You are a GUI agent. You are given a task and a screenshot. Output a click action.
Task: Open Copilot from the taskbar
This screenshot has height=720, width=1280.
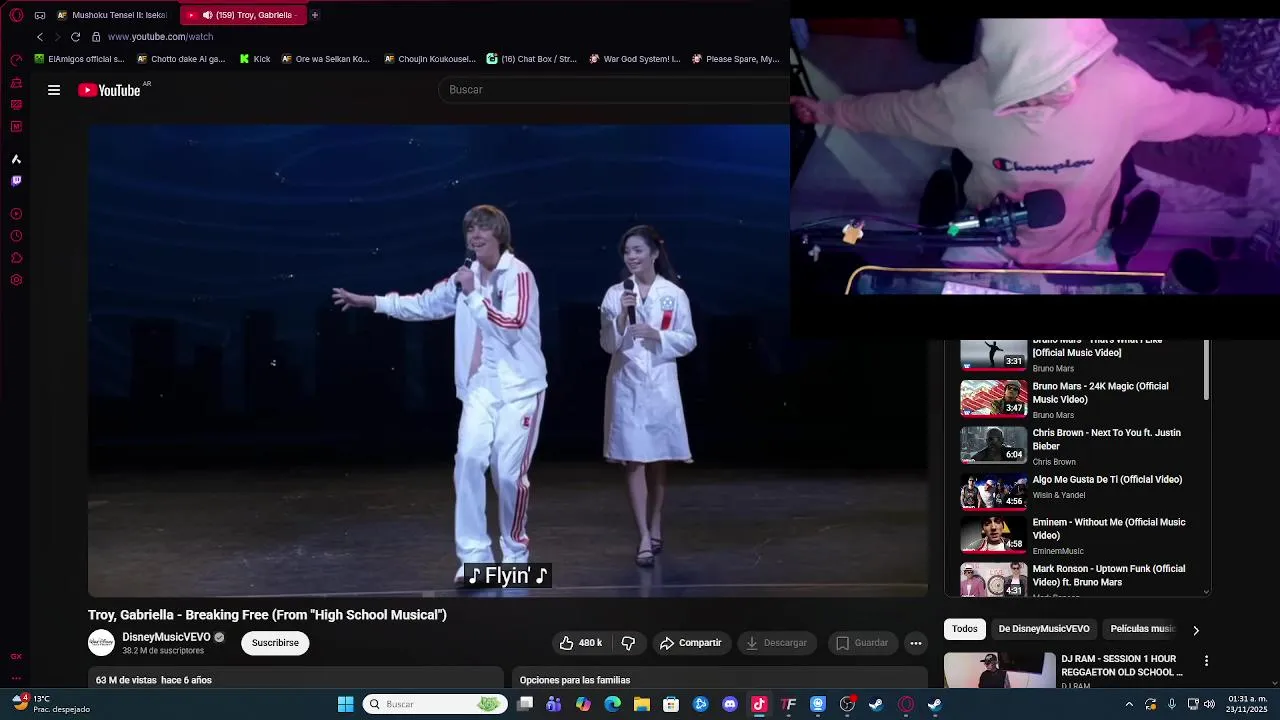coord(584,704)
